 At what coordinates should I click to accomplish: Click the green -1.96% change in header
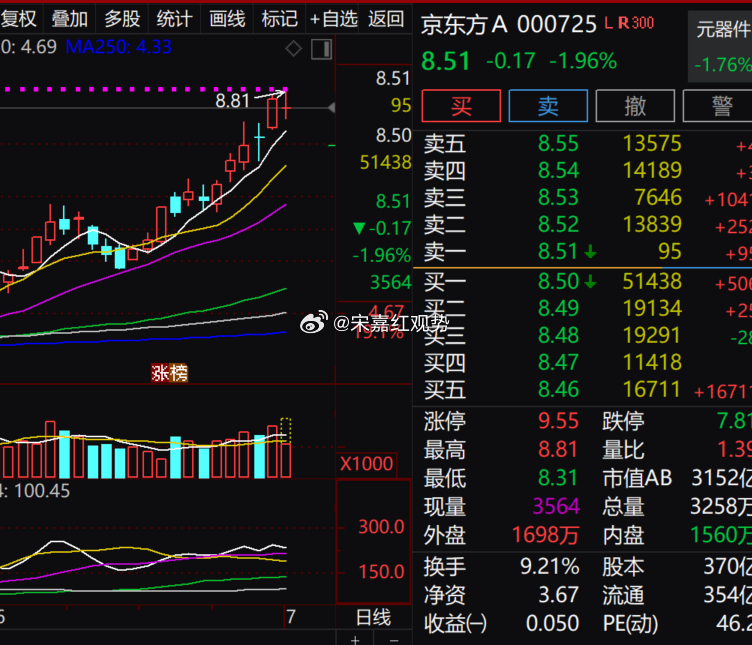pos(583,61)
